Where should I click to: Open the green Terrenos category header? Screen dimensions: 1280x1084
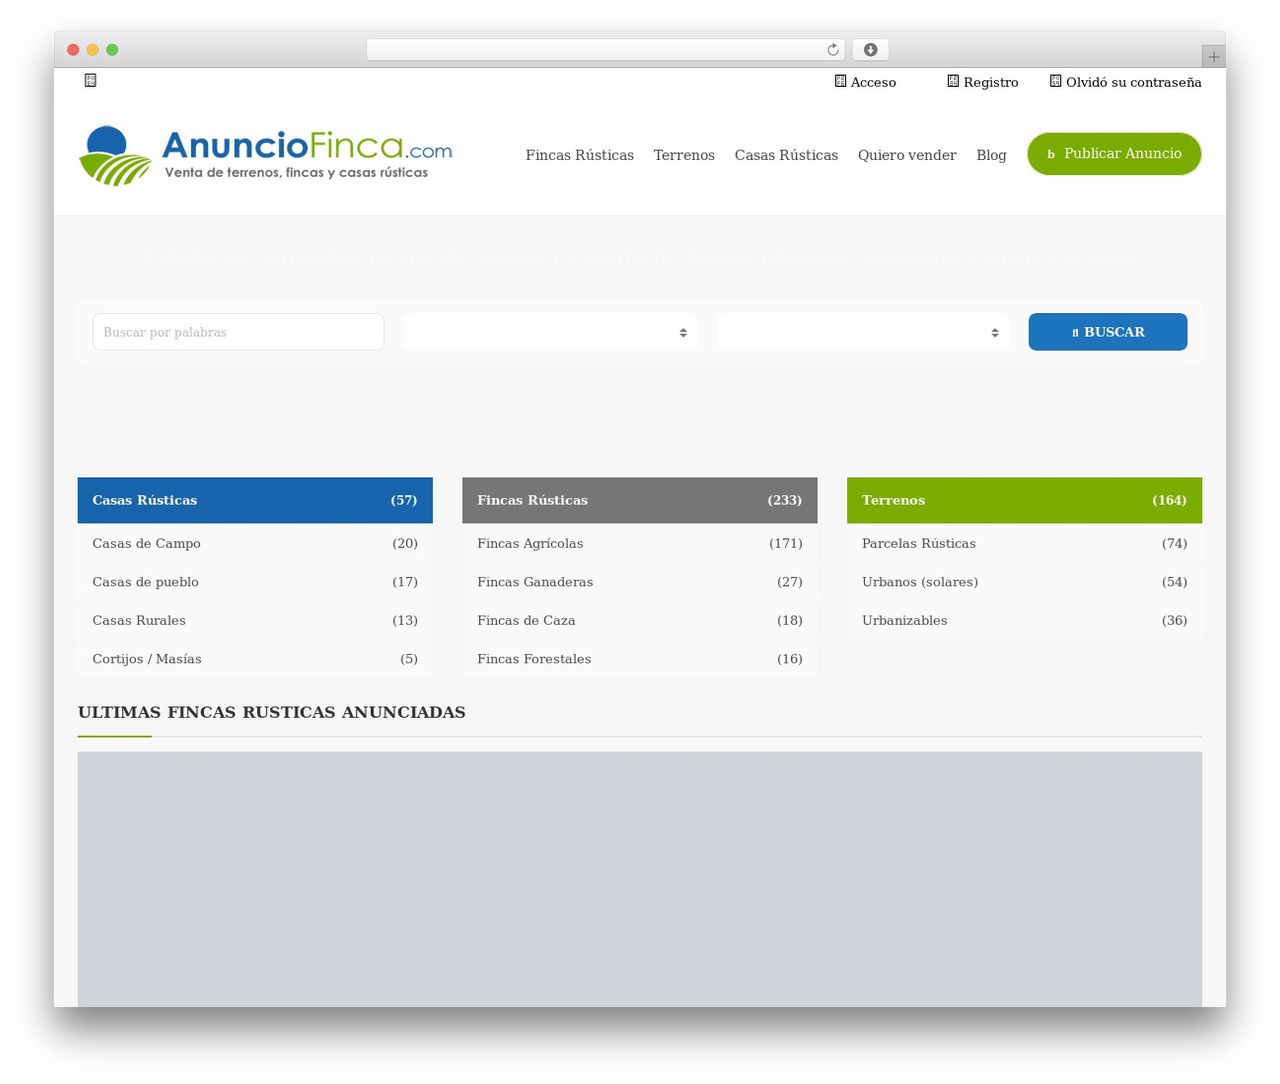1024,500
